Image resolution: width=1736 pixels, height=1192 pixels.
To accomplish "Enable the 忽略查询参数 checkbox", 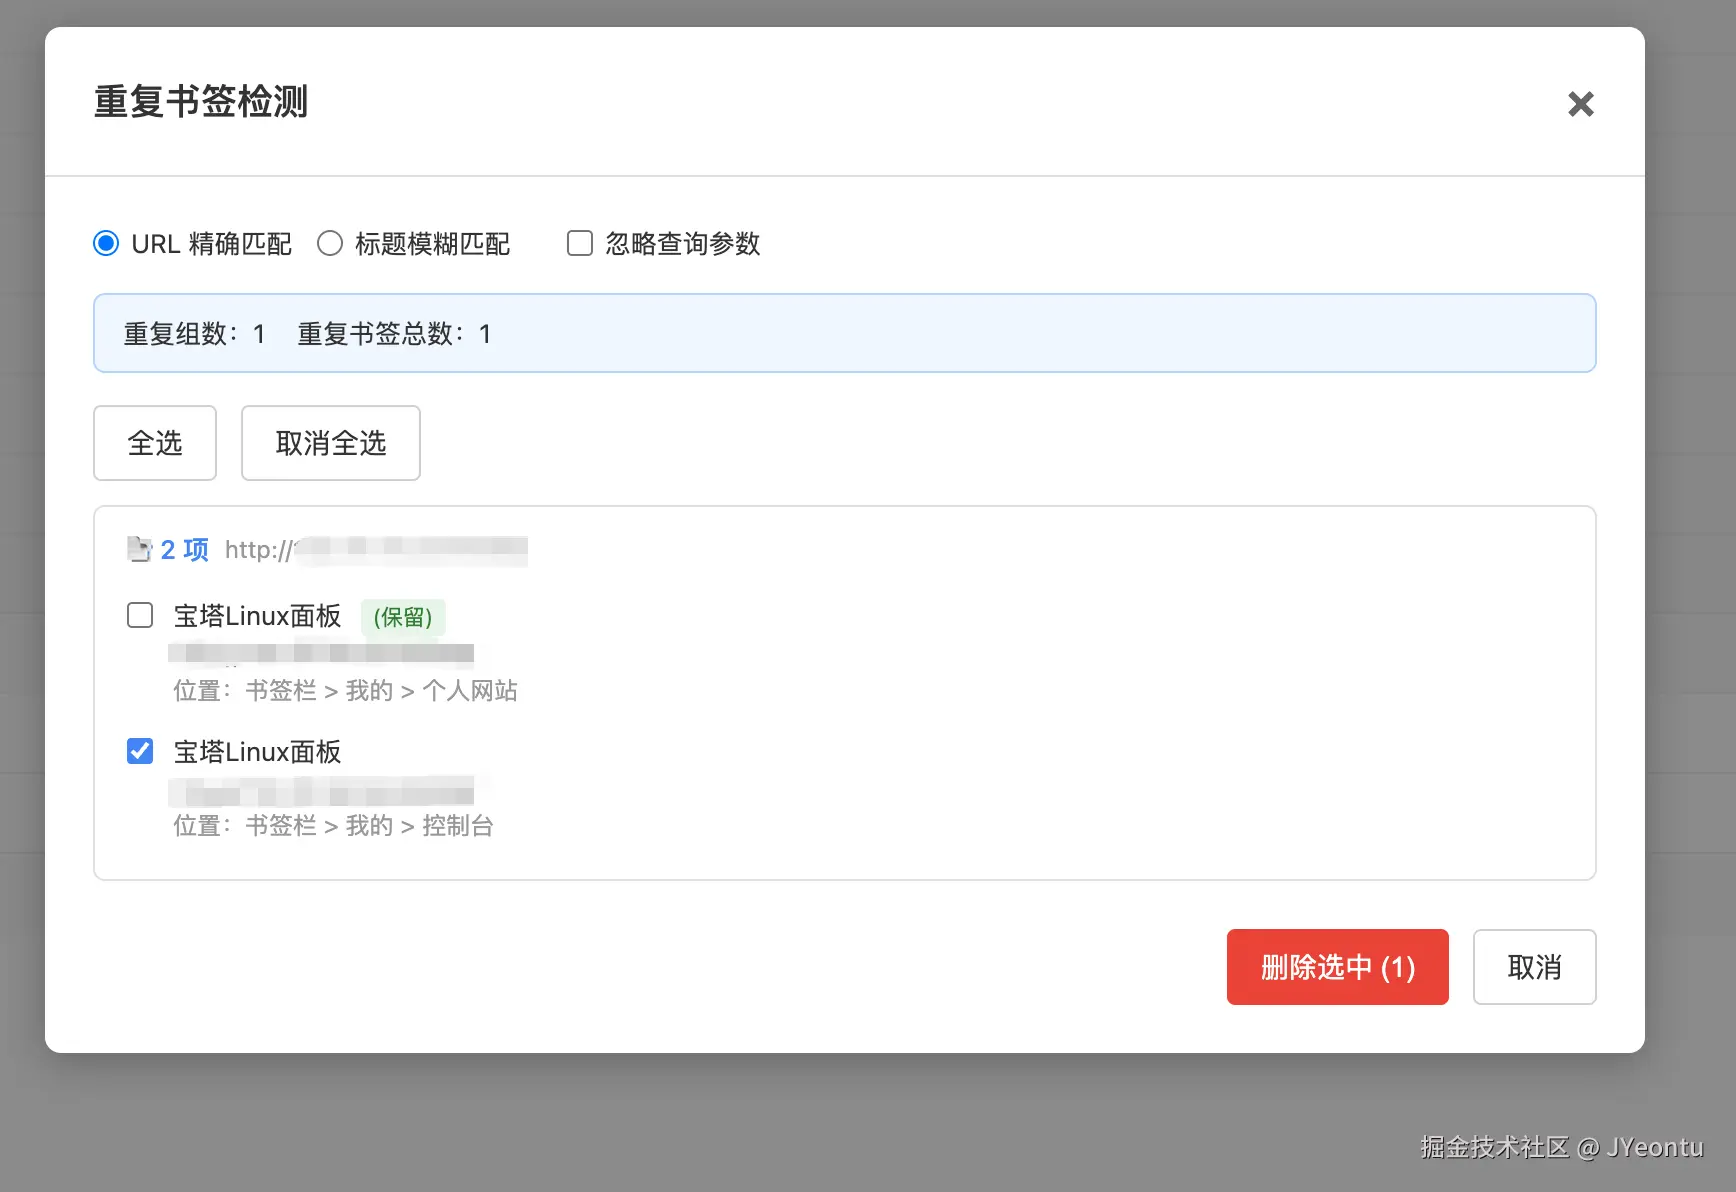I will 580,244.
